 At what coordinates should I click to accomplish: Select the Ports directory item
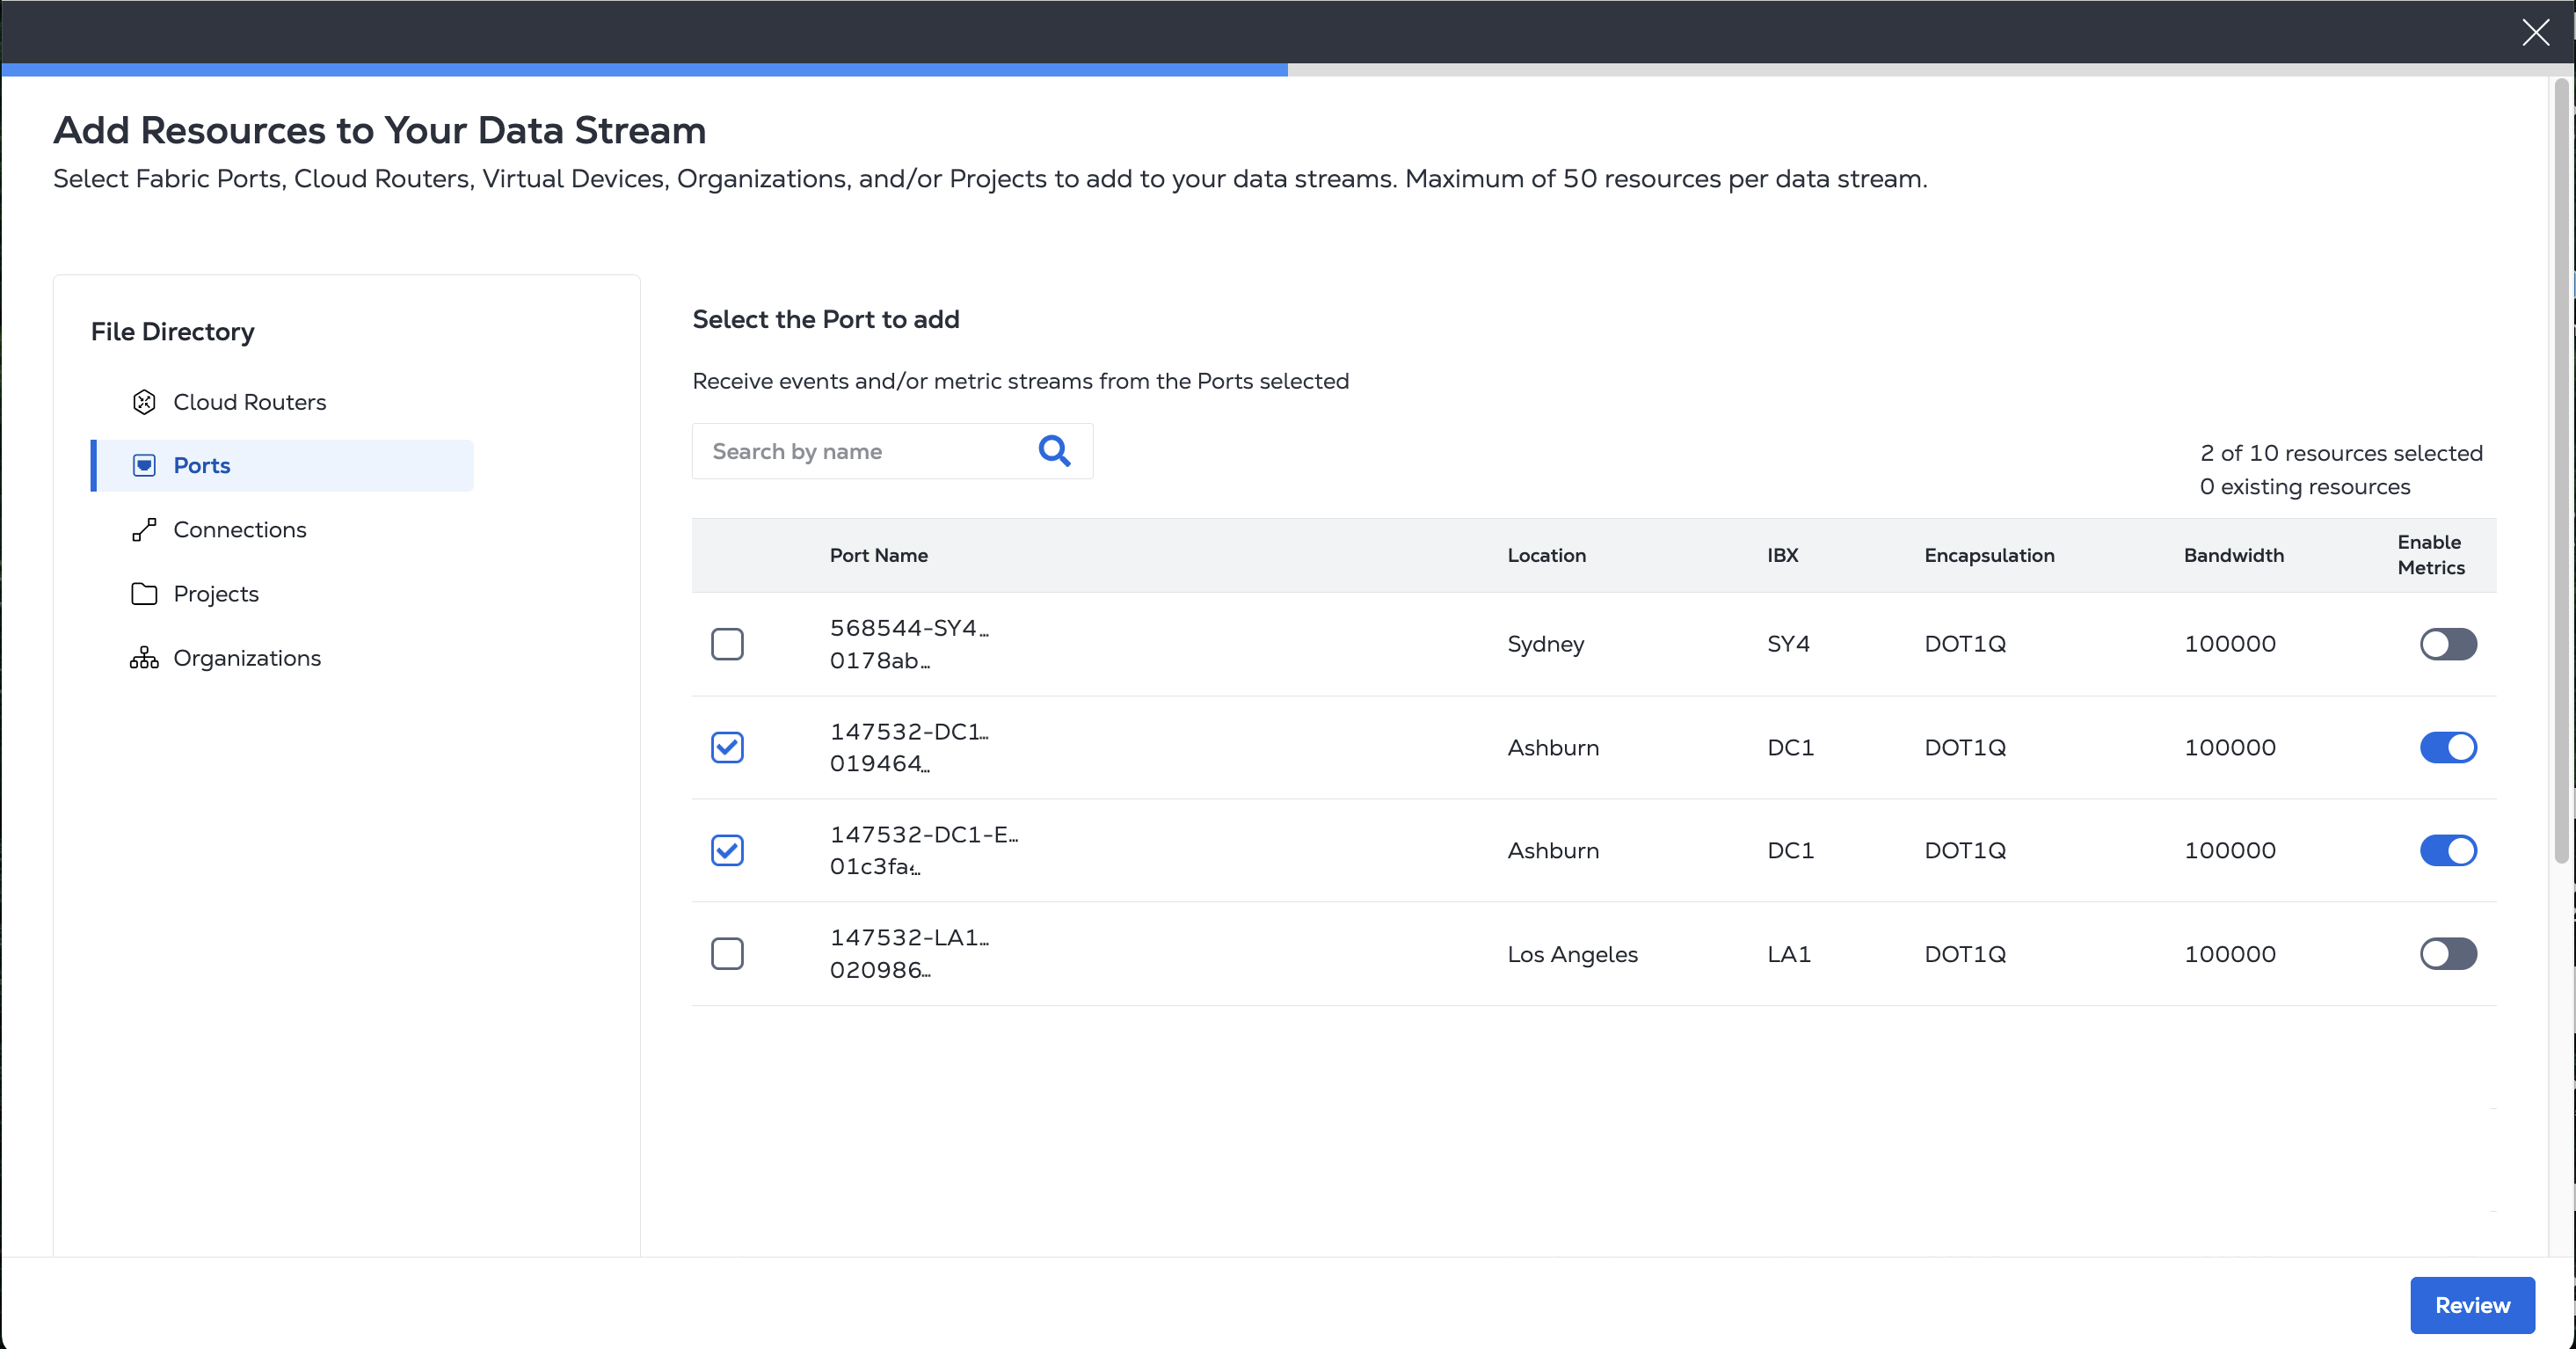282,465
